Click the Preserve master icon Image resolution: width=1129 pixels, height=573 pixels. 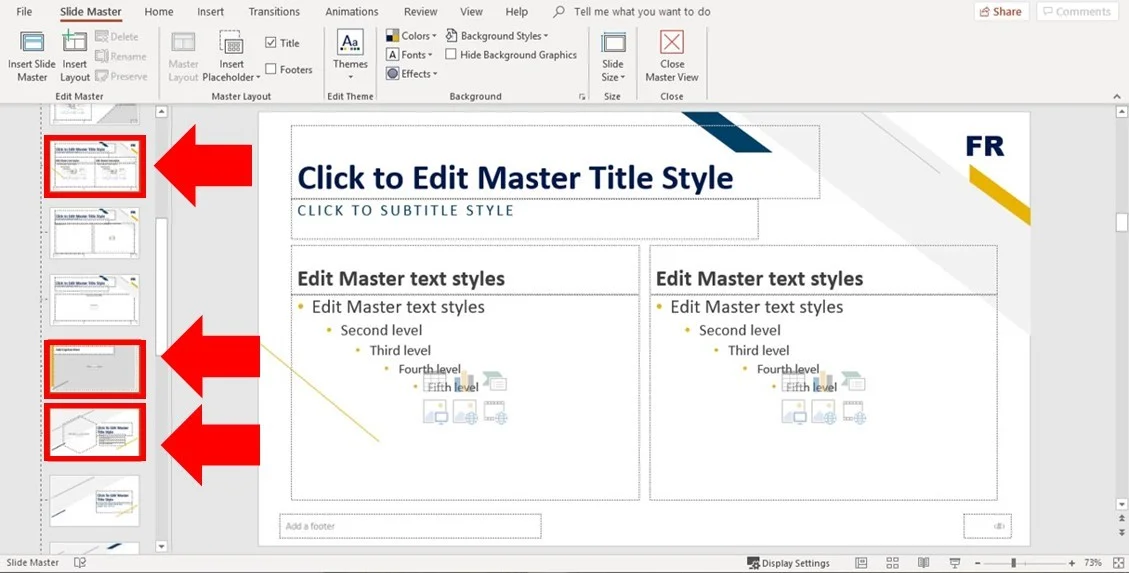102,76
